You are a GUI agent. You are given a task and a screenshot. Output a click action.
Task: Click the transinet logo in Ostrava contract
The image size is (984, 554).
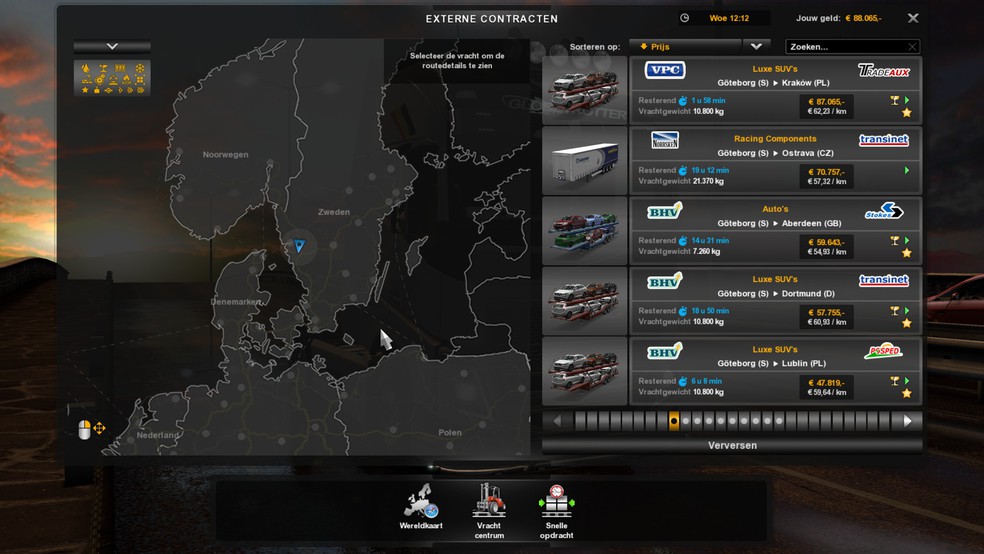pyautogui.click(x=884, y=140)
